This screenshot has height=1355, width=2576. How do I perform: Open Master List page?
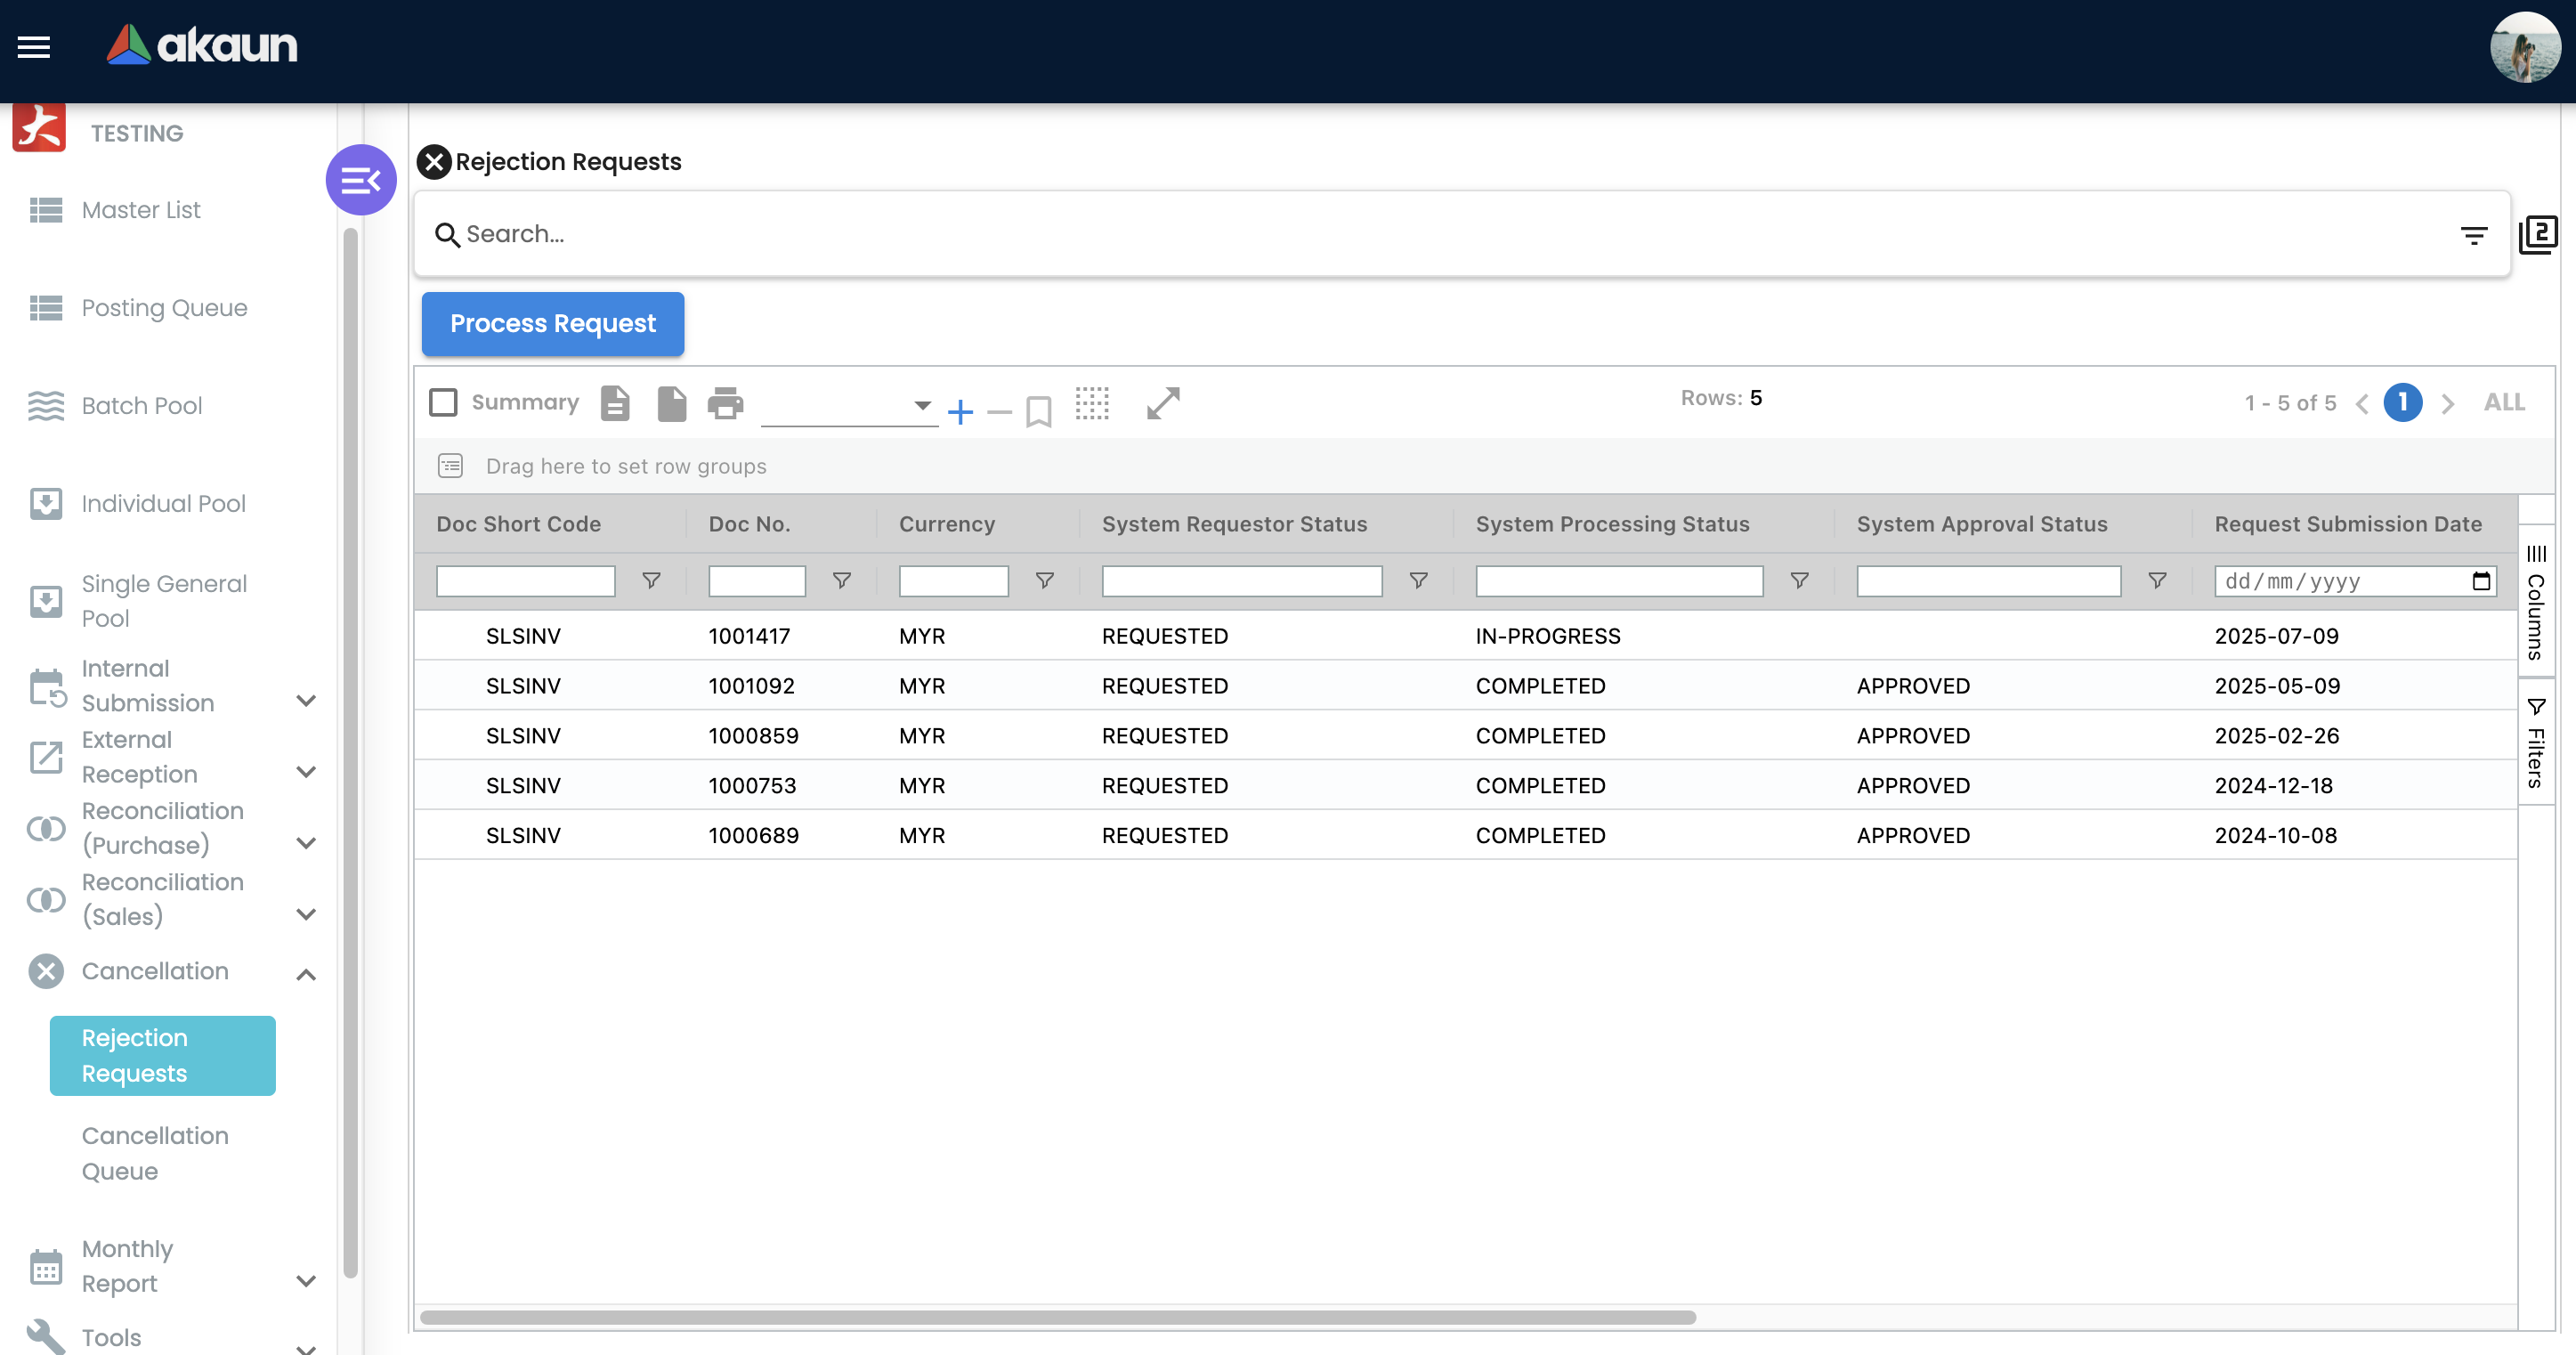coord(140,210)
